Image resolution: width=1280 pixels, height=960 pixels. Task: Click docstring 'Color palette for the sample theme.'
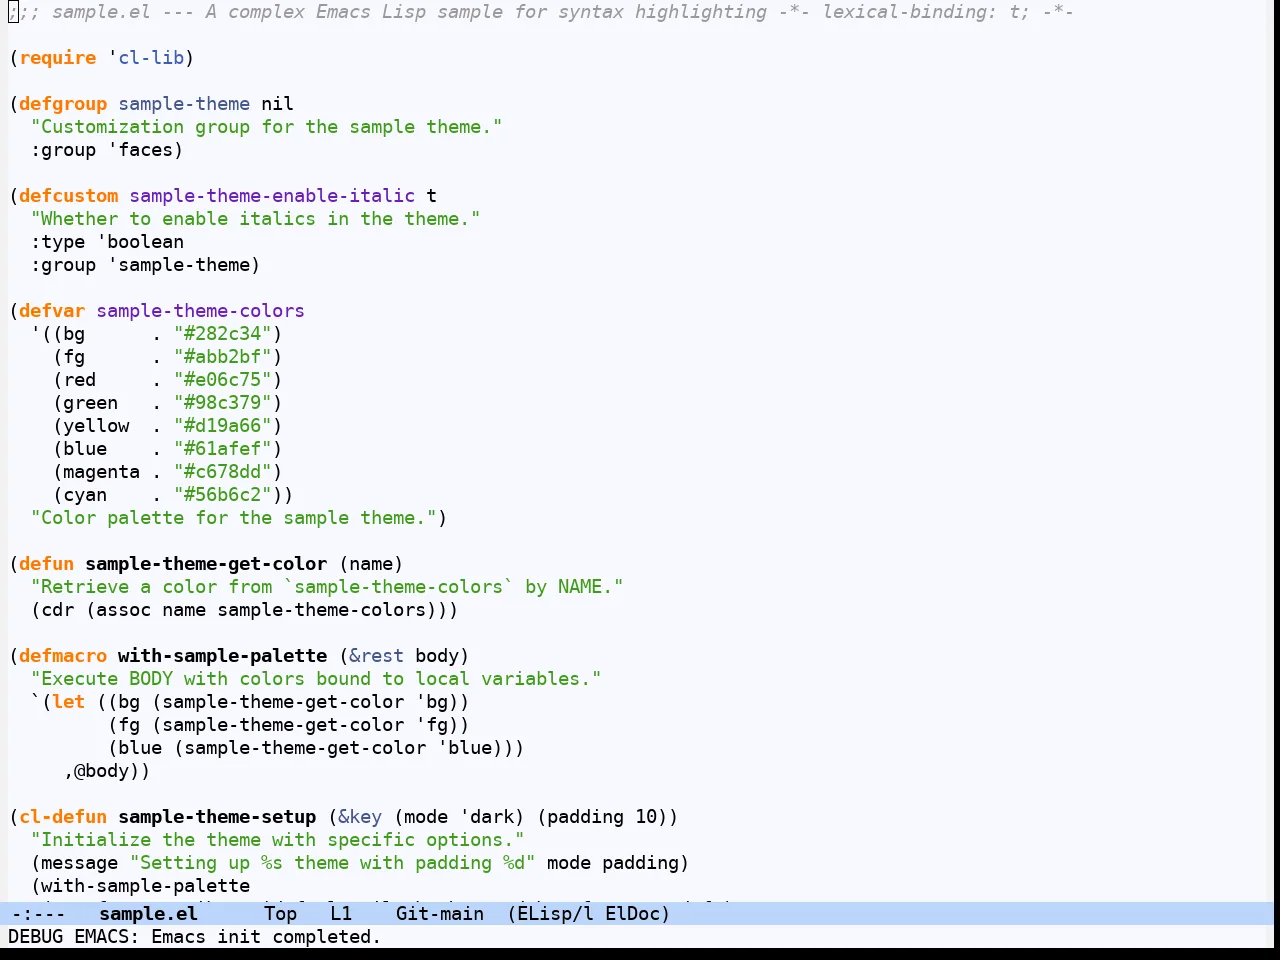(x=233, y=518)
